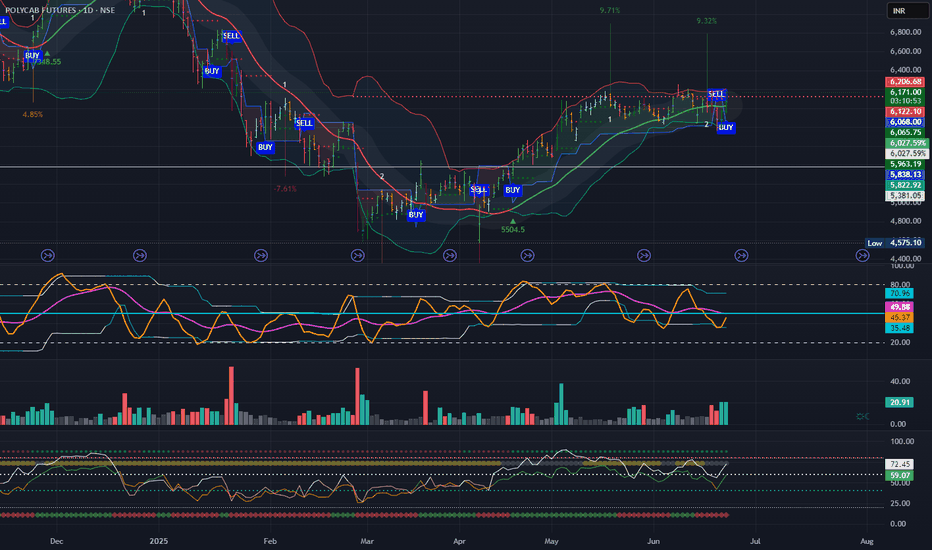Click the 5504.5 price annotation

pos(513,230)
